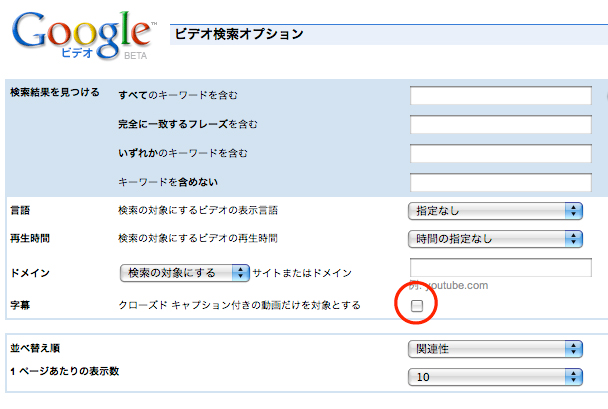Click the すべてのキーワードを含む input field

(x=501, y=95)
